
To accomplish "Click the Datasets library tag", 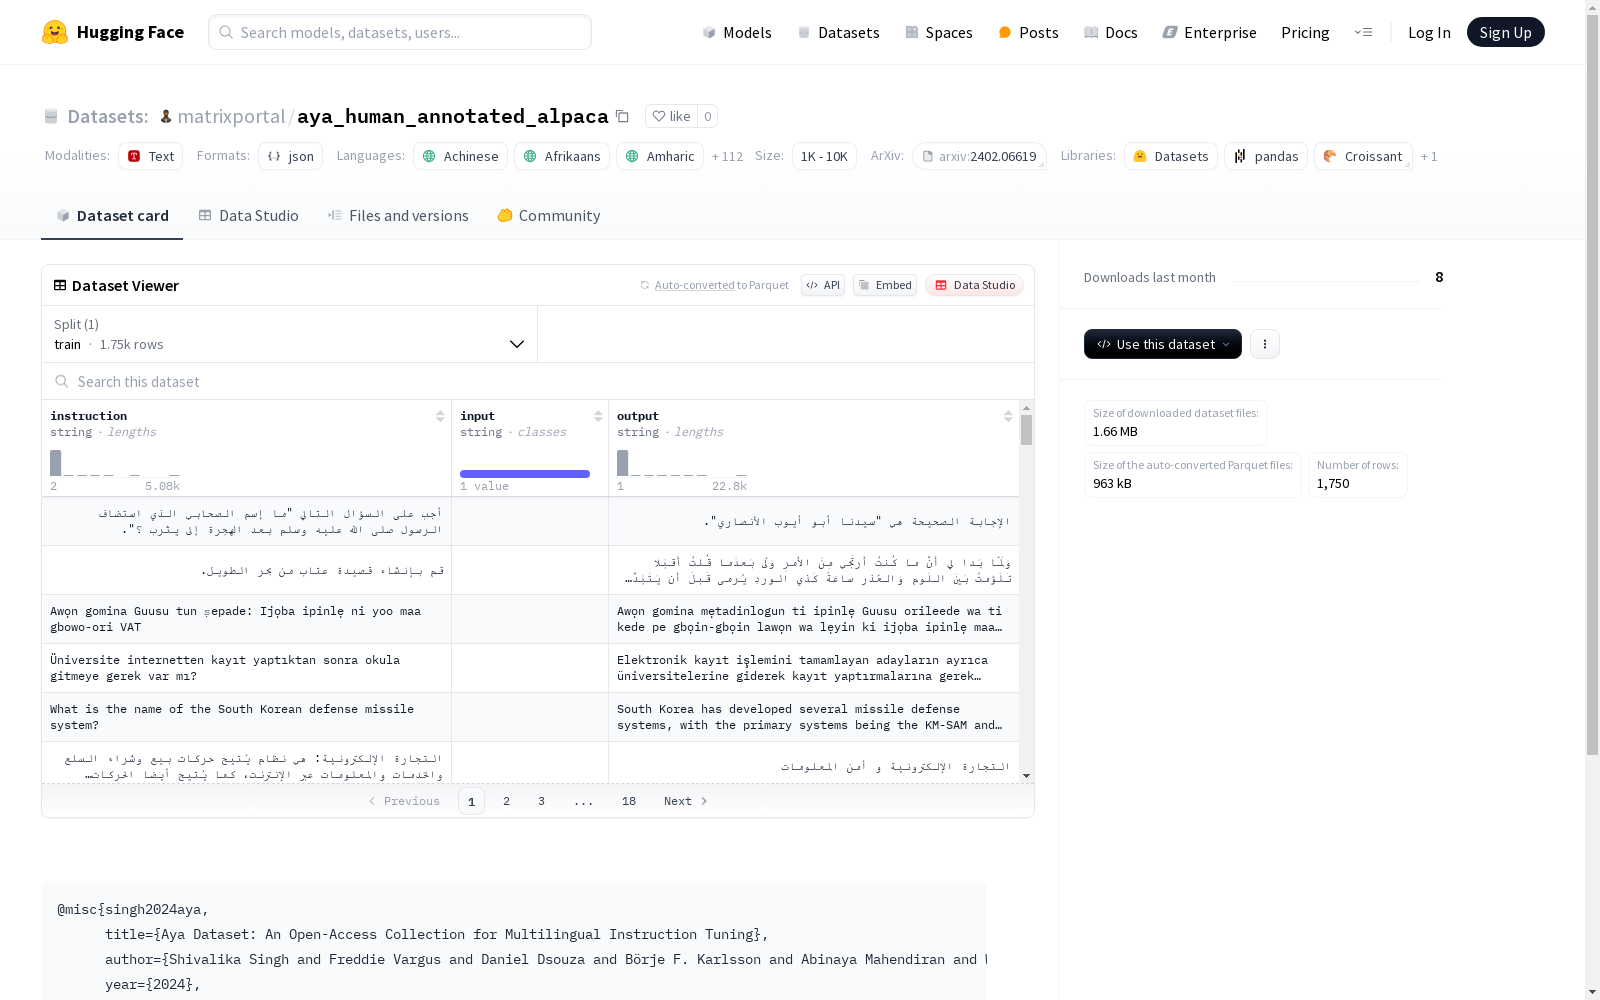I will (1171, 156).
